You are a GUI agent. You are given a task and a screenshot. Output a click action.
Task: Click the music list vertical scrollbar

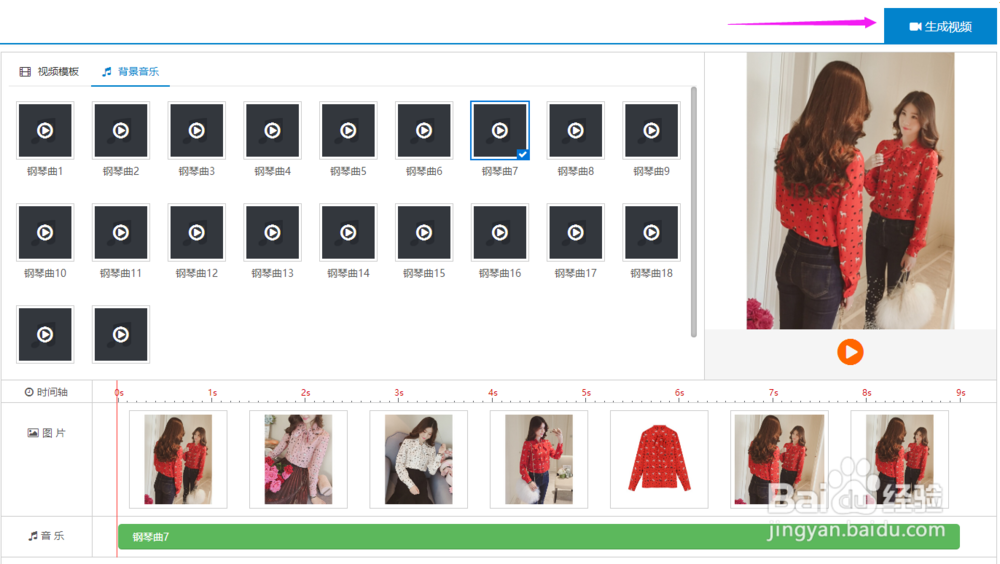click(694, 212)
